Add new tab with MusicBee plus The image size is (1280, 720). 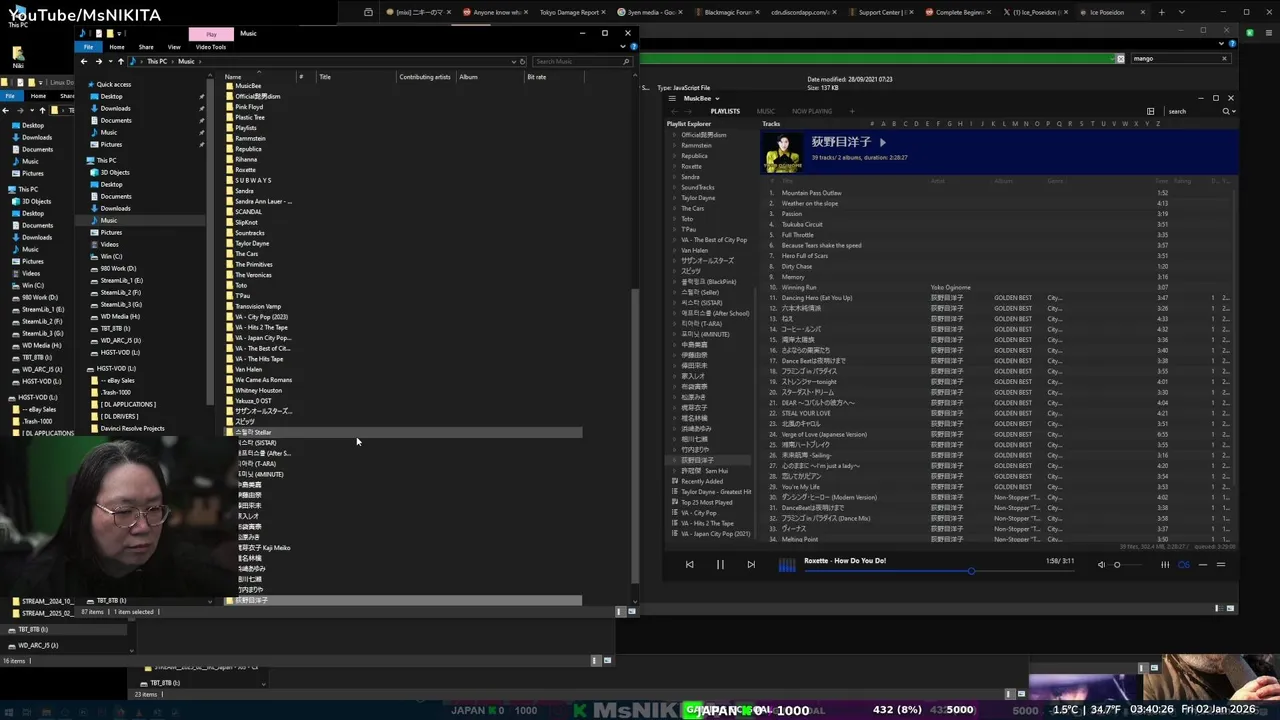click(x=852, y=111)
